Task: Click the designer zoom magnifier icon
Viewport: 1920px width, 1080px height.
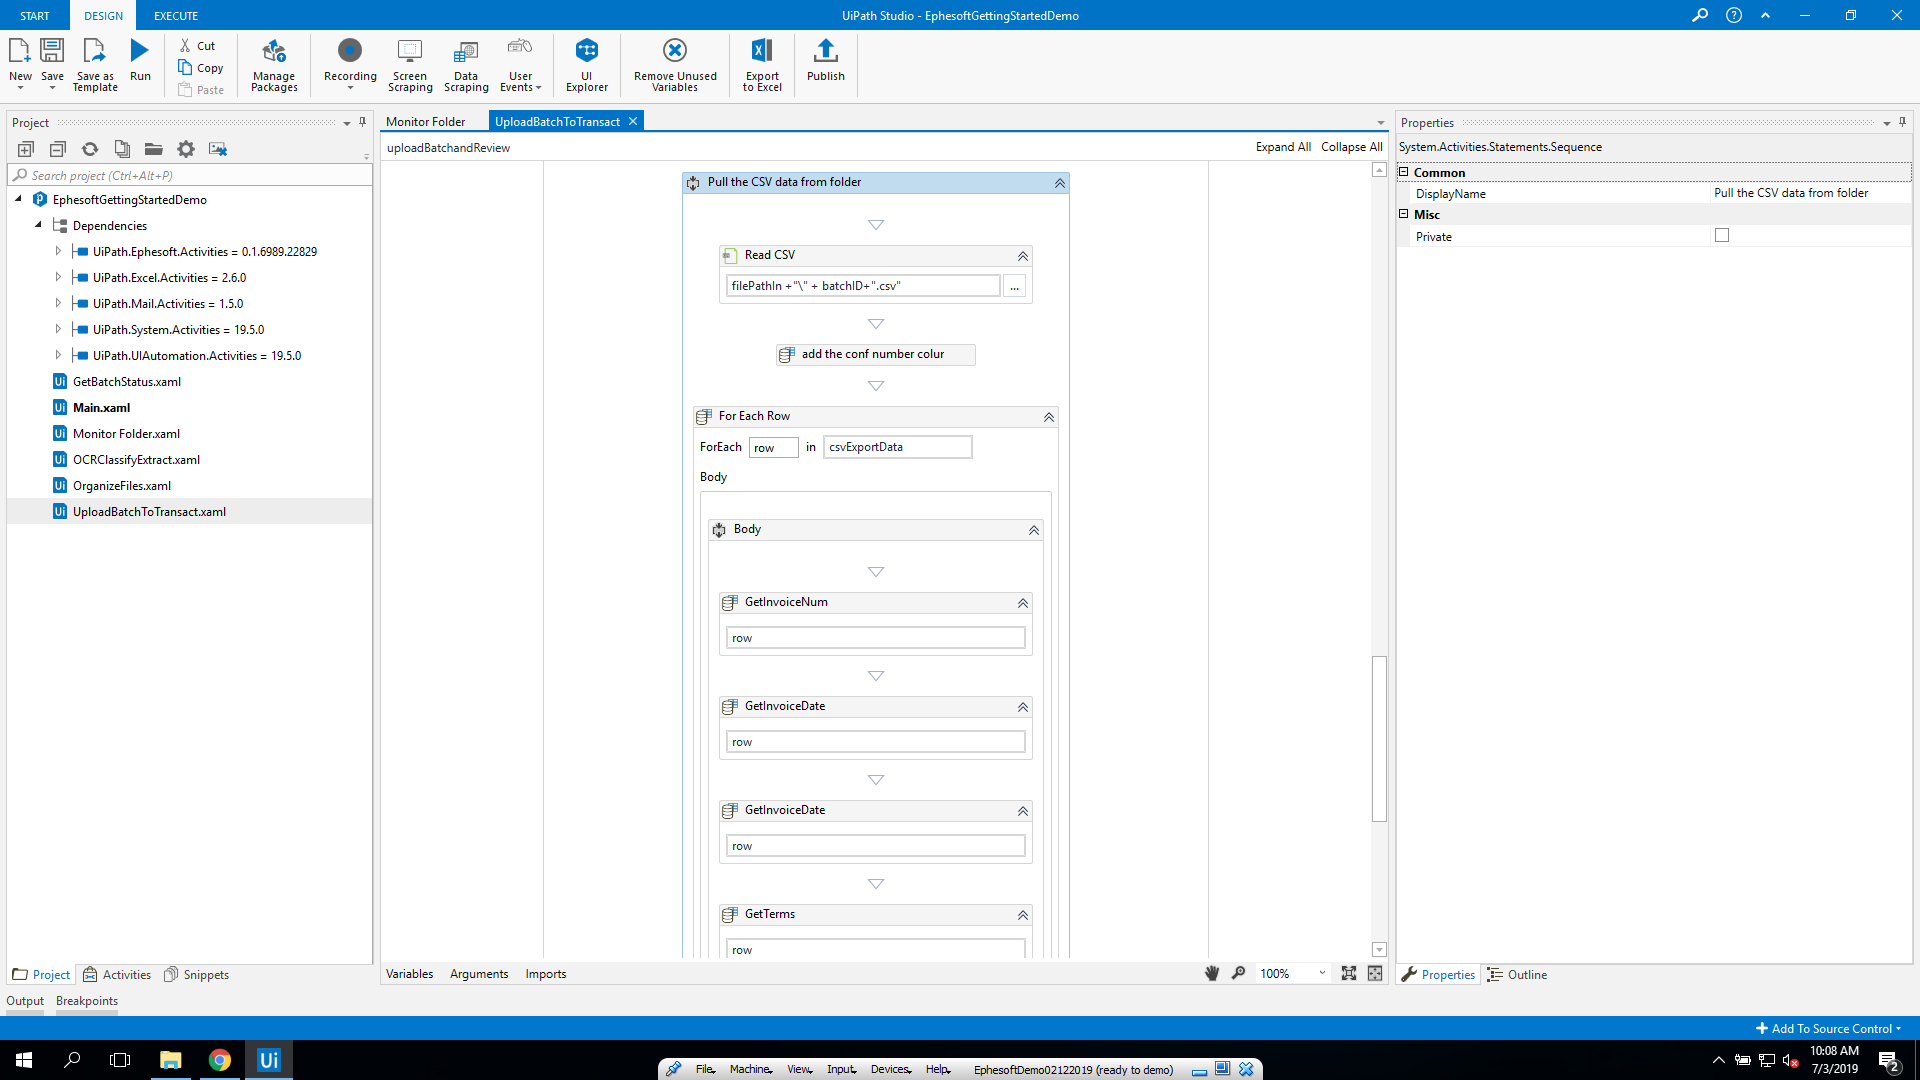Action: pyautogui.click(x=1239, y=973)
